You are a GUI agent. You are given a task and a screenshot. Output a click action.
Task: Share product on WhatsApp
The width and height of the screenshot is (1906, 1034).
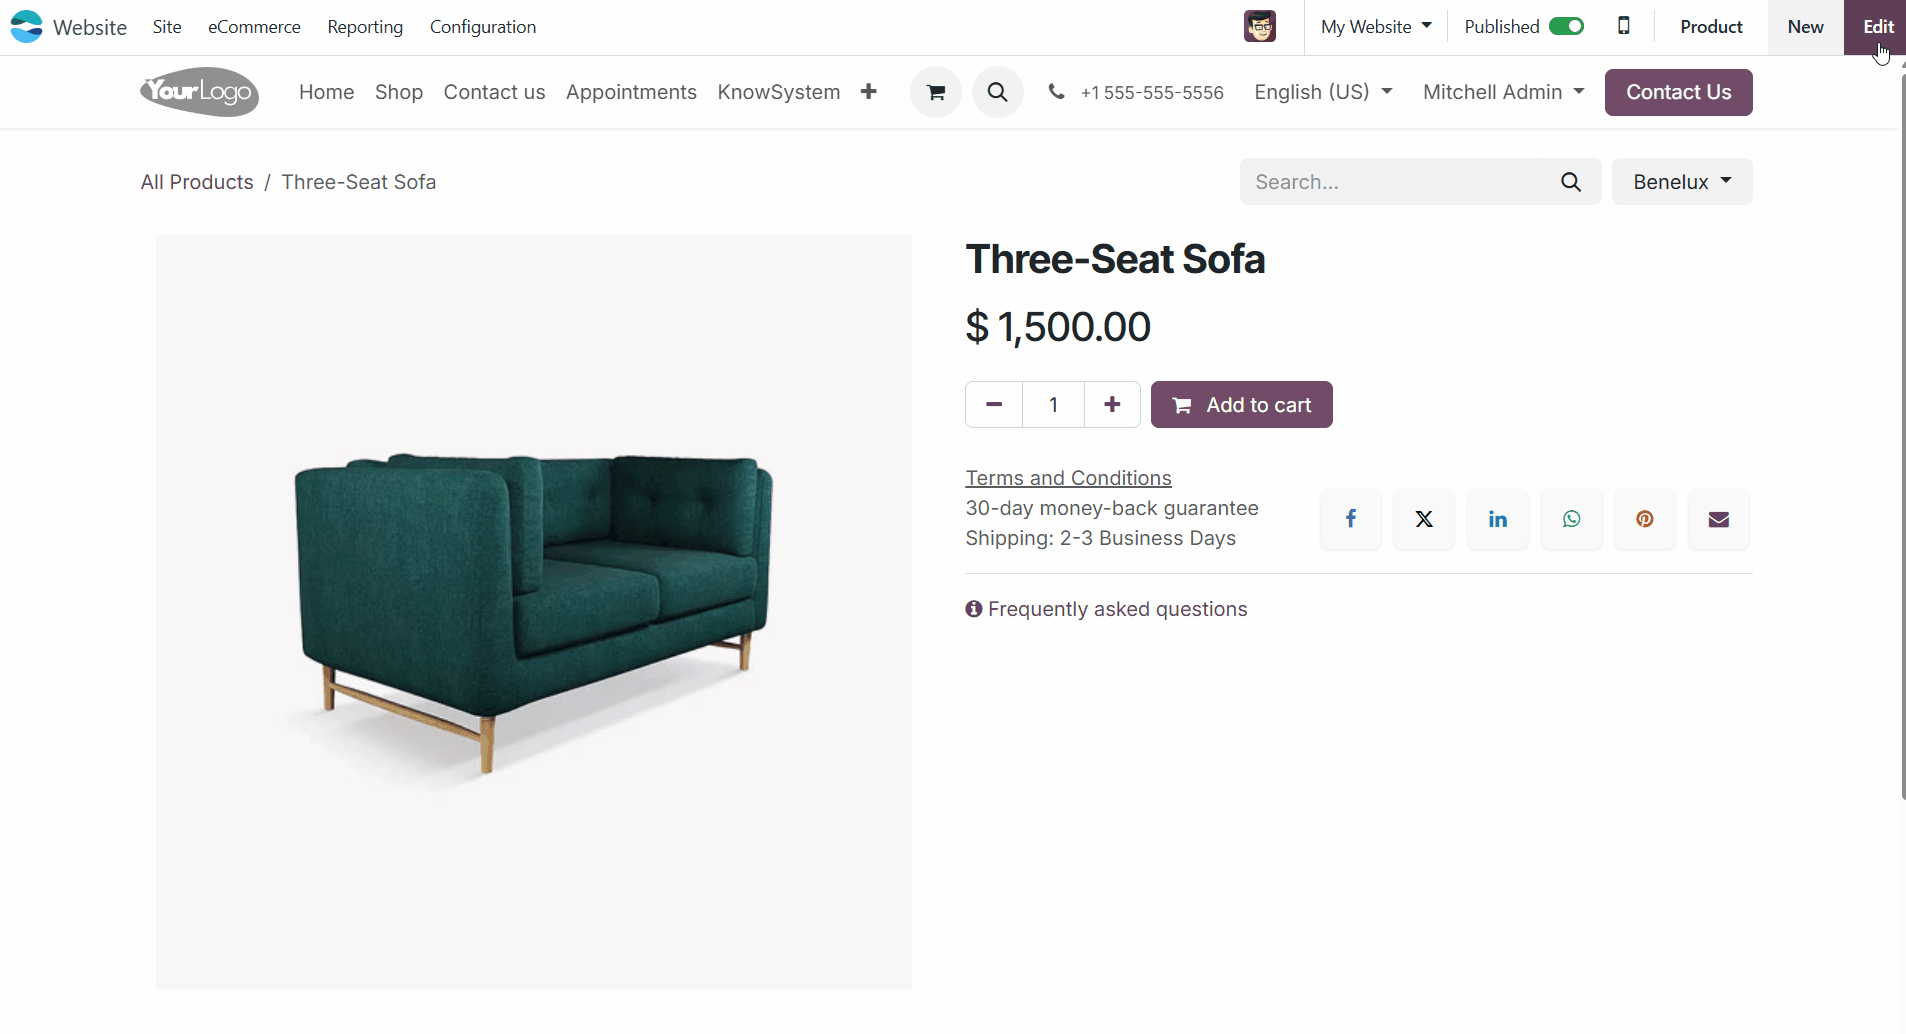(1572, 519)
